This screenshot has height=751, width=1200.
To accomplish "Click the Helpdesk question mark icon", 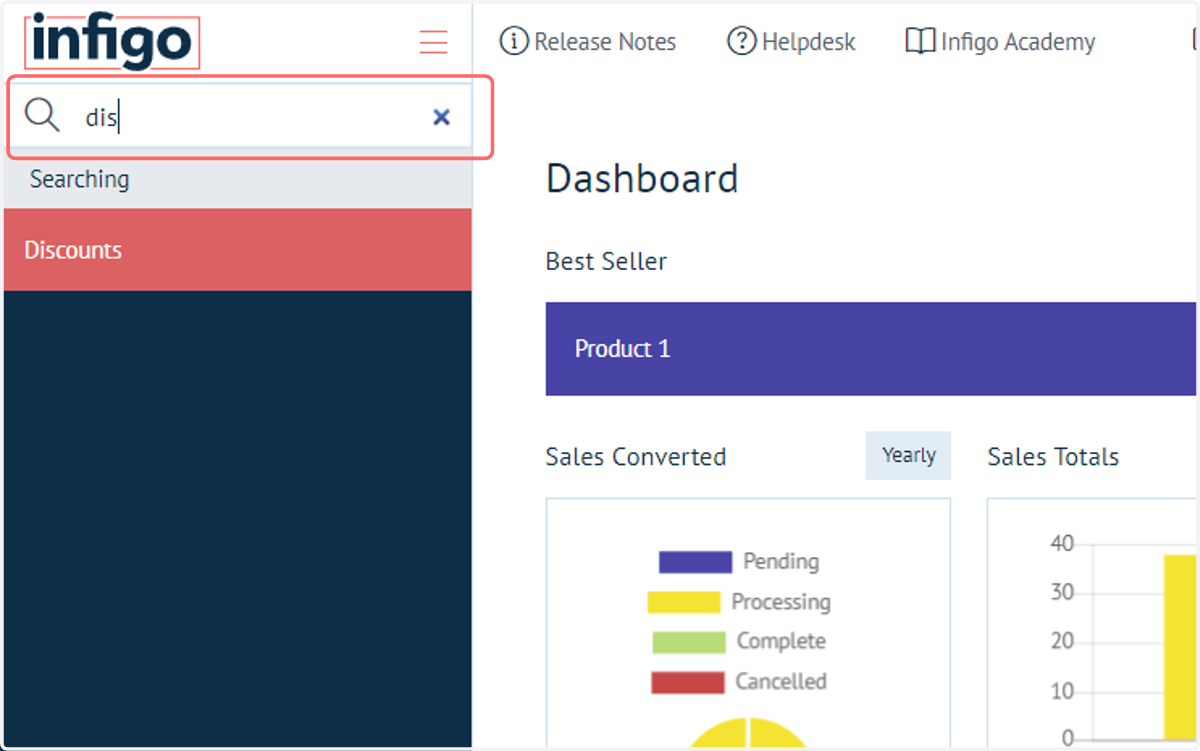I will coord(741,41).
